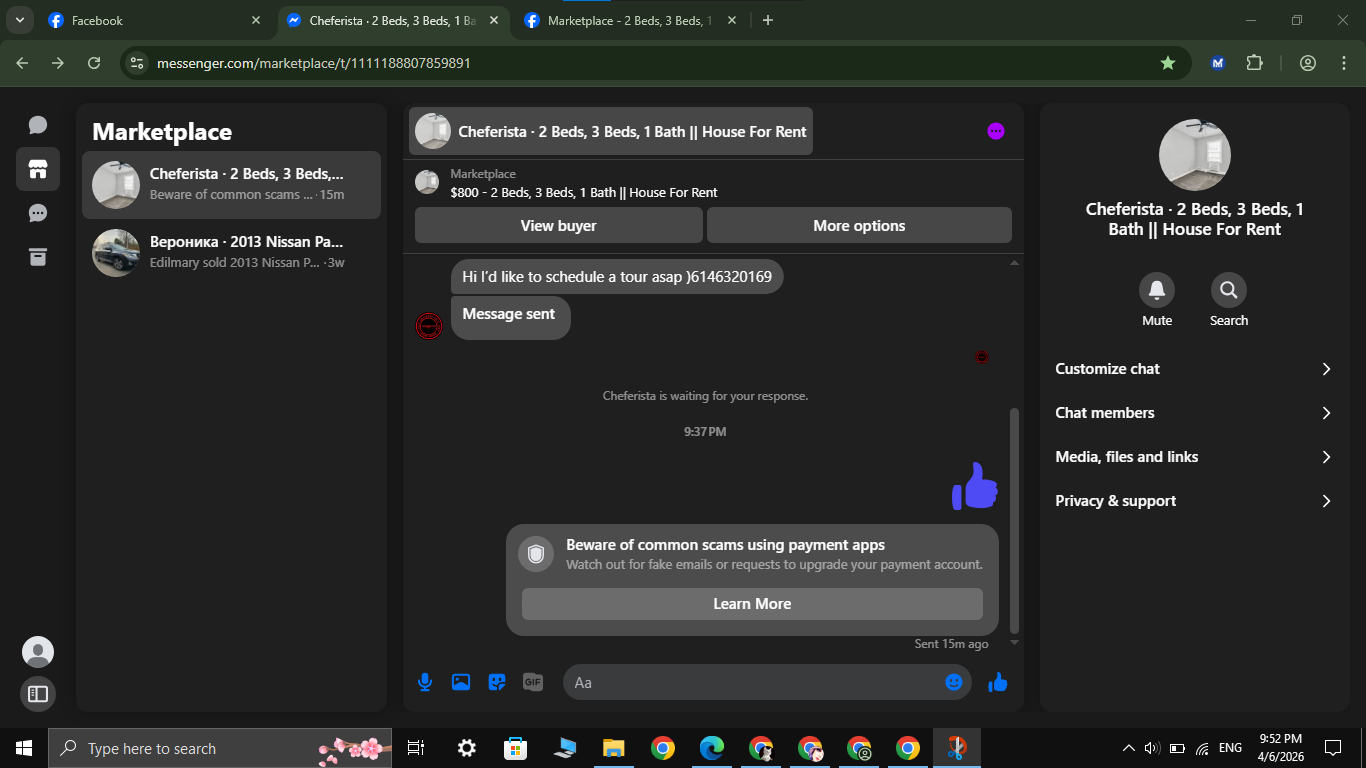Open the Archive sidebar icon

pyautogui.click(x=38, y=257)
